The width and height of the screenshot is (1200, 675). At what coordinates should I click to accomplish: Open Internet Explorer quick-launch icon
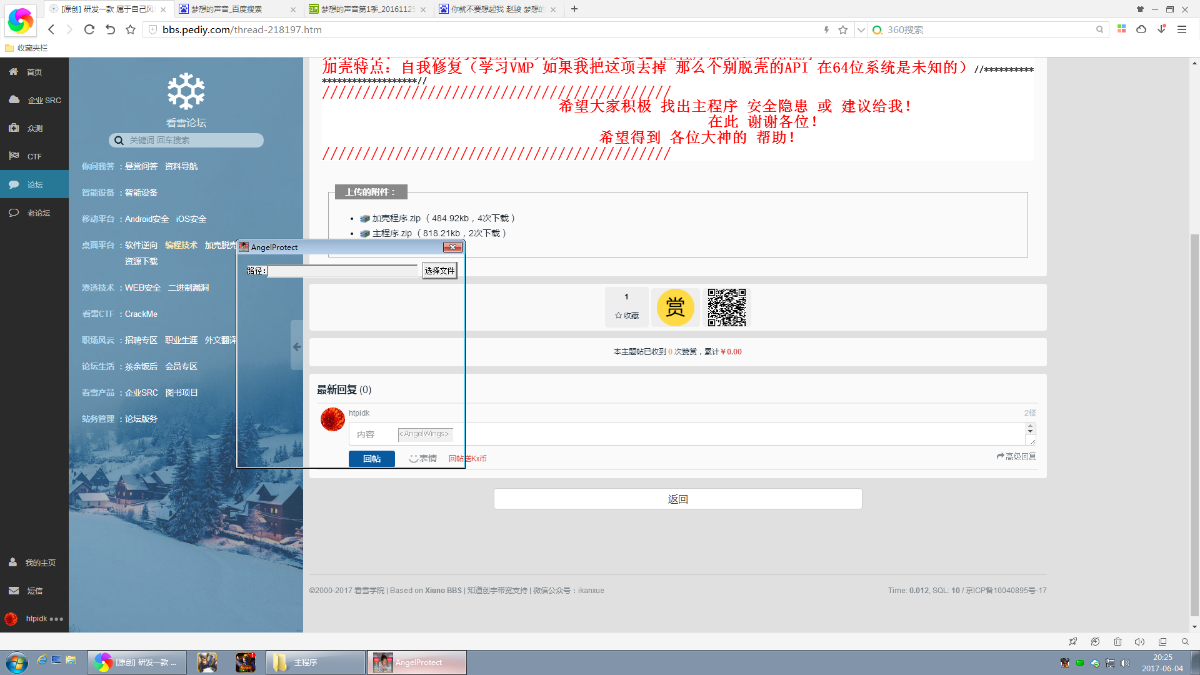point(42,661)
